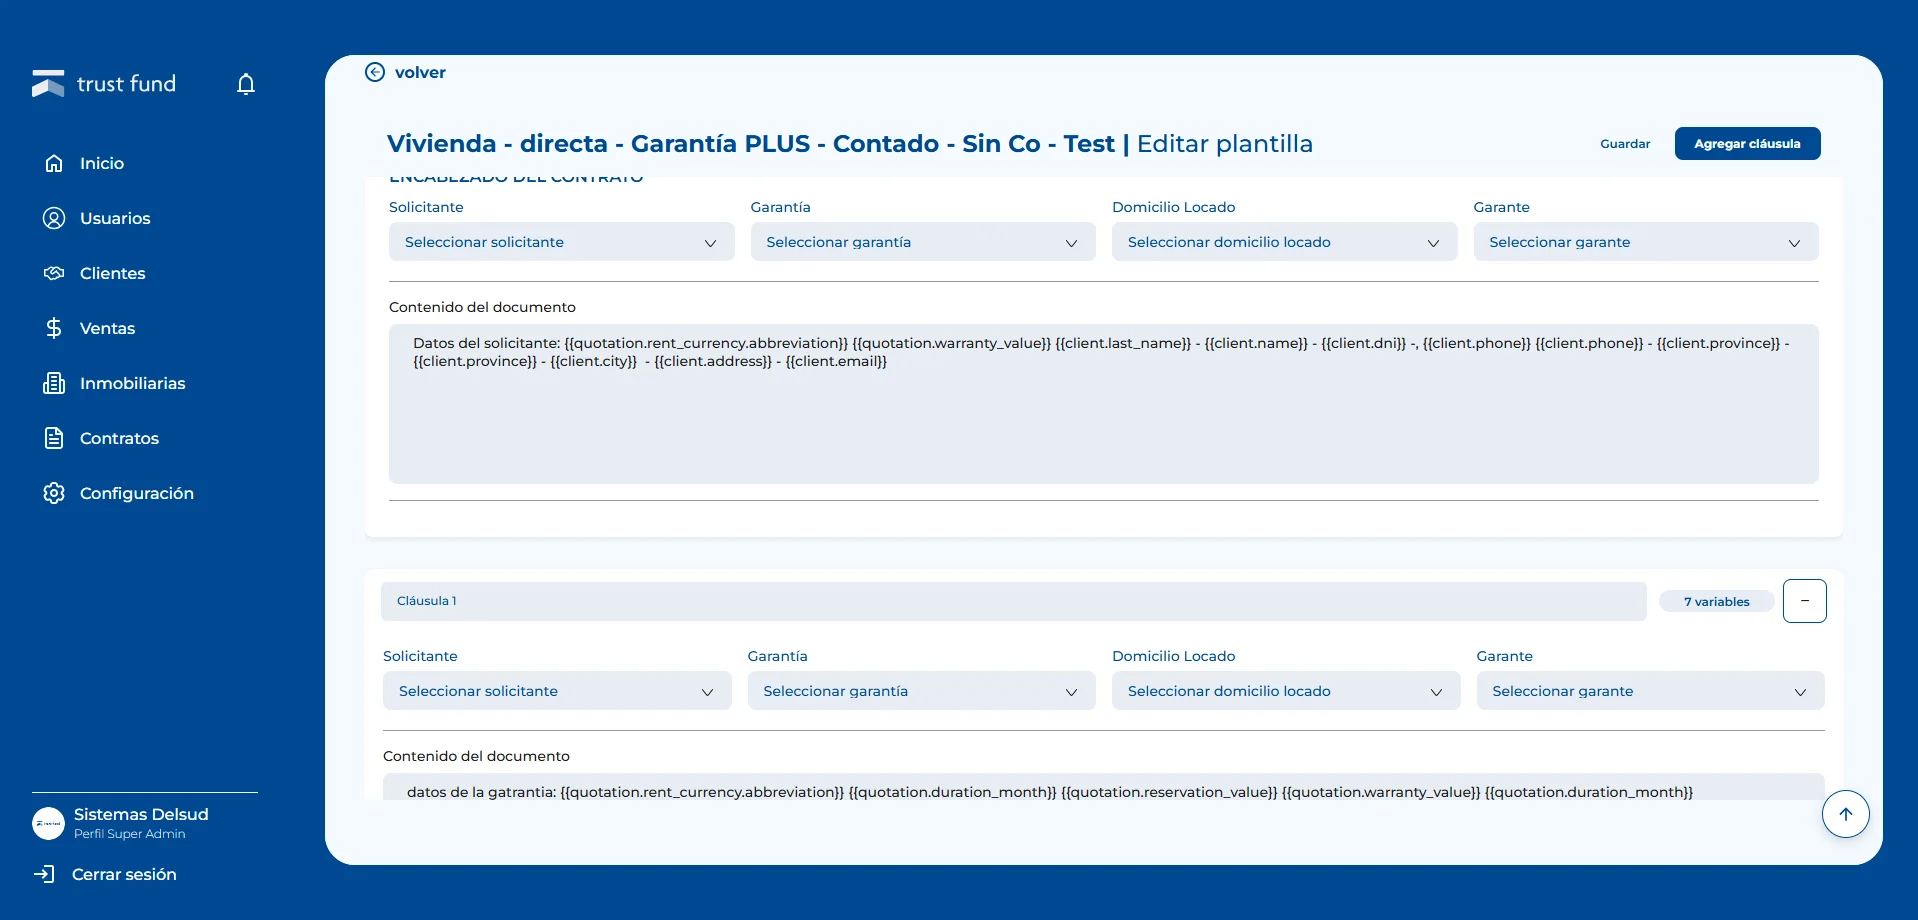Click the 7 variables badge
The width and height of the screenshot is (1918, 920).
(1717, 601)
